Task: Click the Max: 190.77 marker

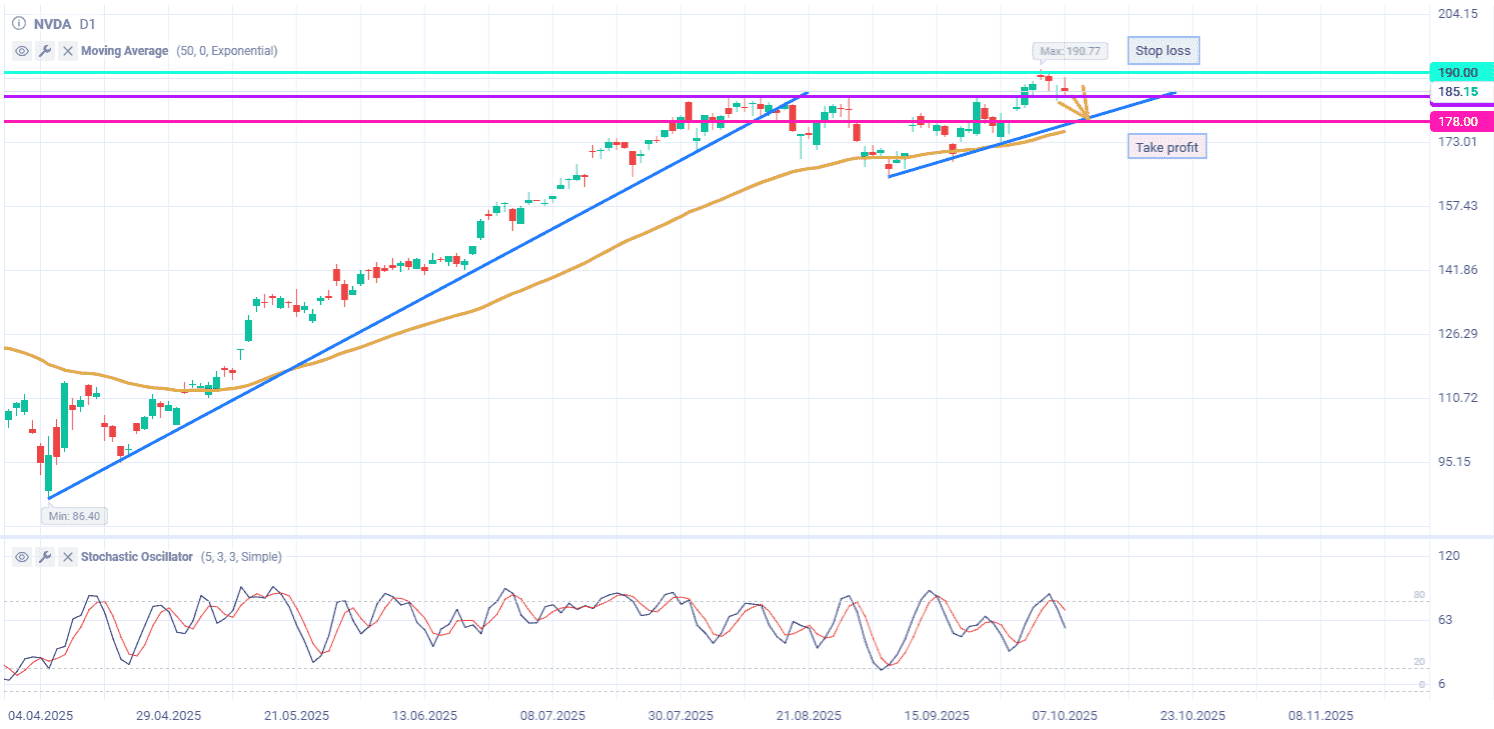Action: click(1069, 50)
